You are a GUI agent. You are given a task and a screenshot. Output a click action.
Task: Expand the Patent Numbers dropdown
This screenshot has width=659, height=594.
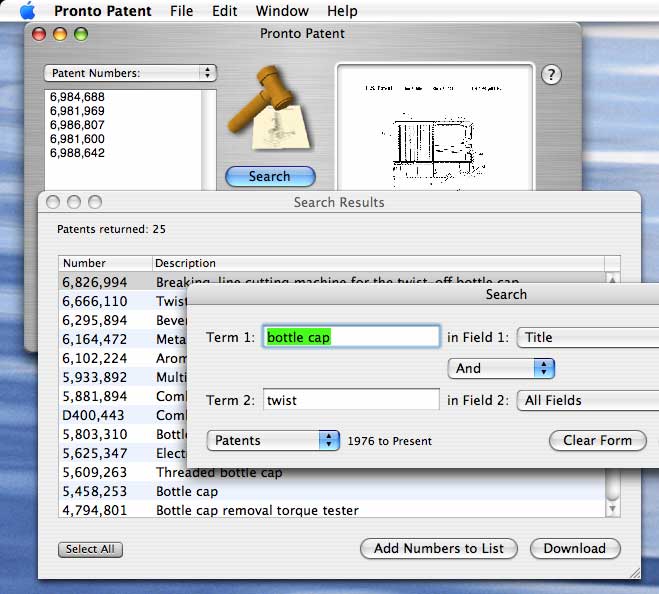[x=130, y=73]
